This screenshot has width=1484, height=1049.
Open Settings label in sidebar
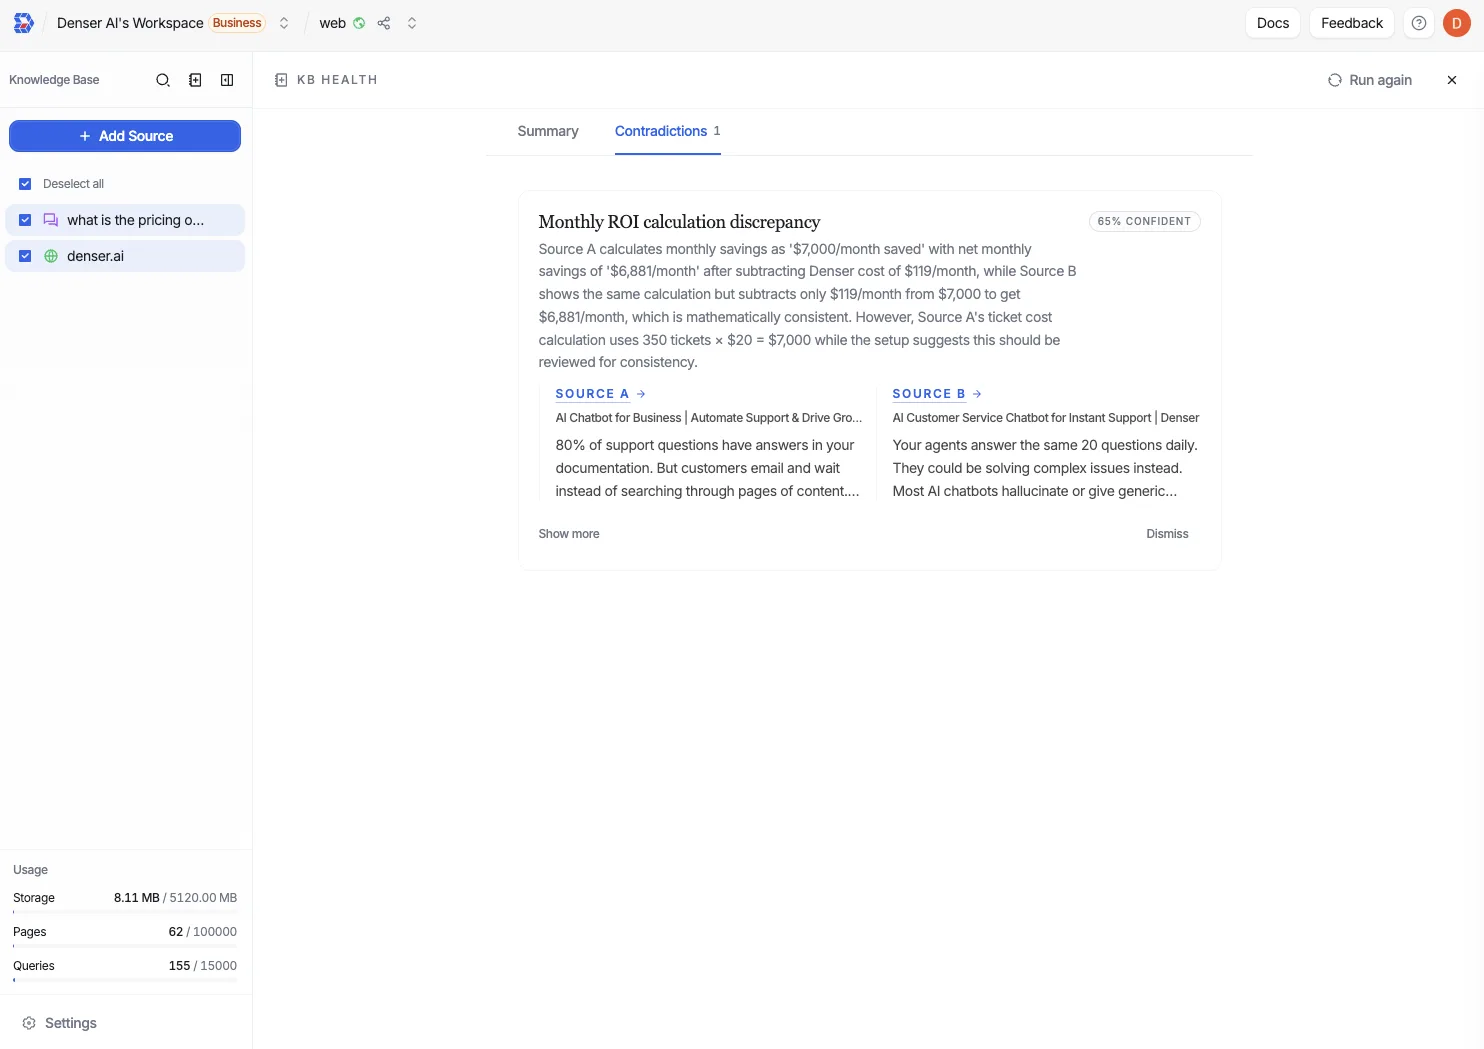click(71, 1023)
